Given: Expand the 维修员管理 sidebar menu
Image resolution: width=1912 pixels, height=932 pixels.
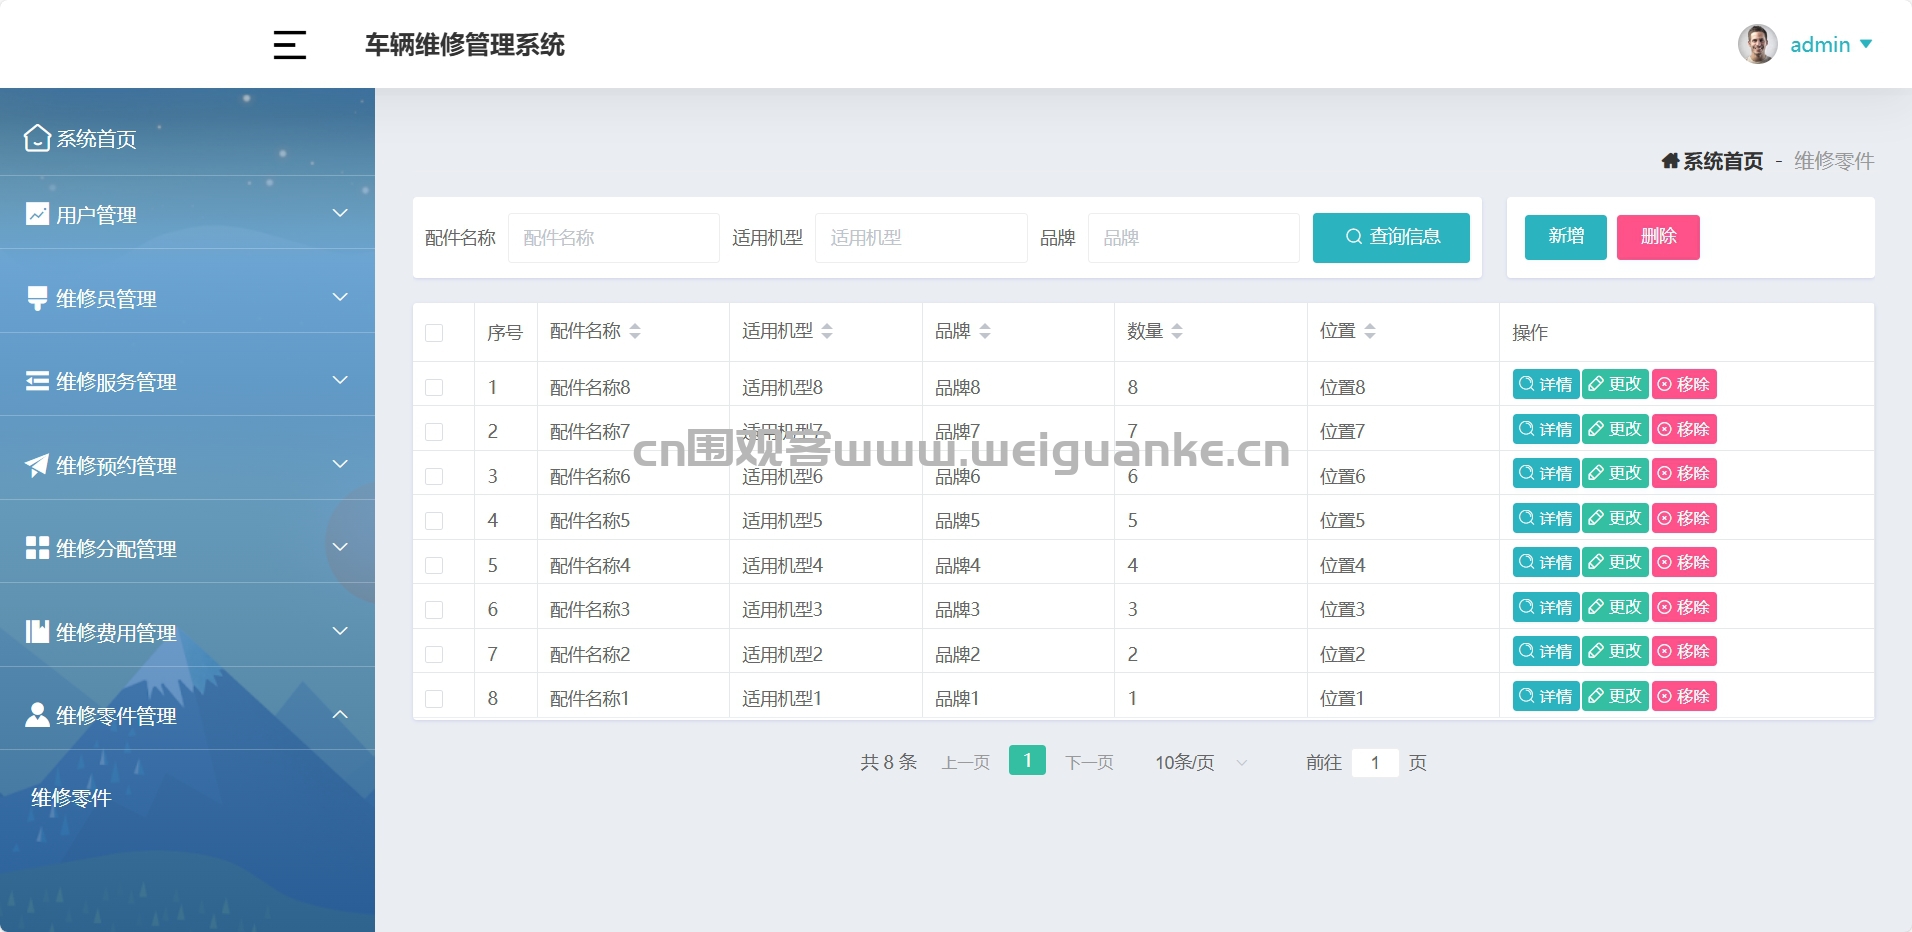Looking at the screenshot, I should (x=187, y=298).
